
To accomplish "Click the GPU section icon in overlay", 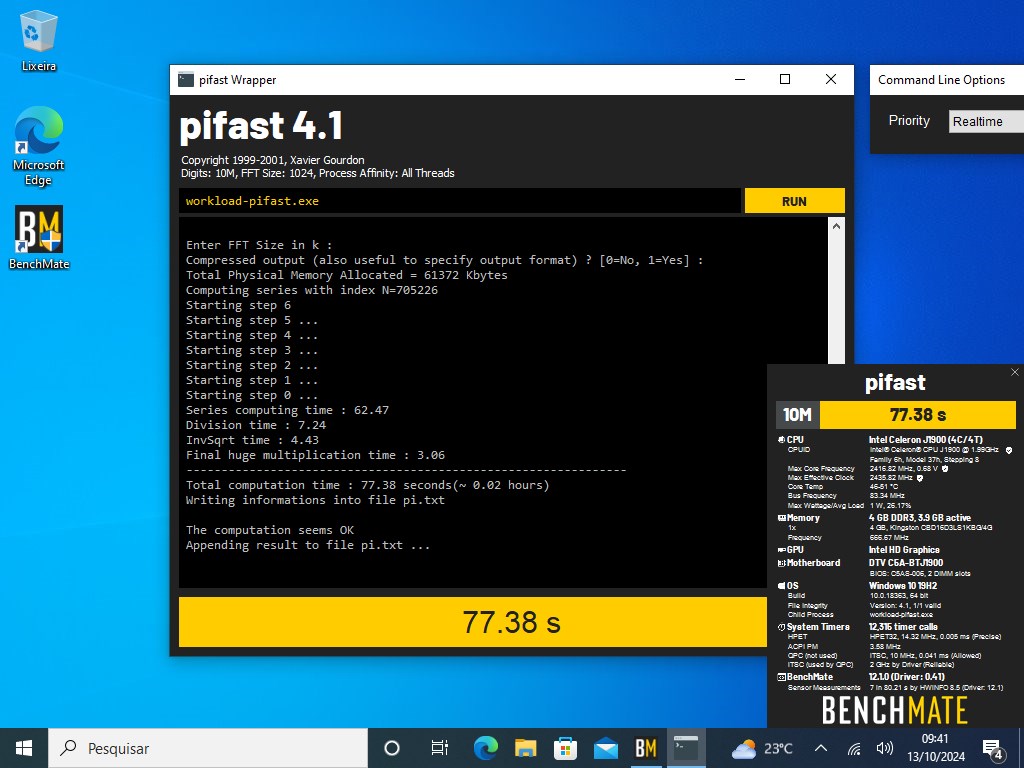I will 781,550.
